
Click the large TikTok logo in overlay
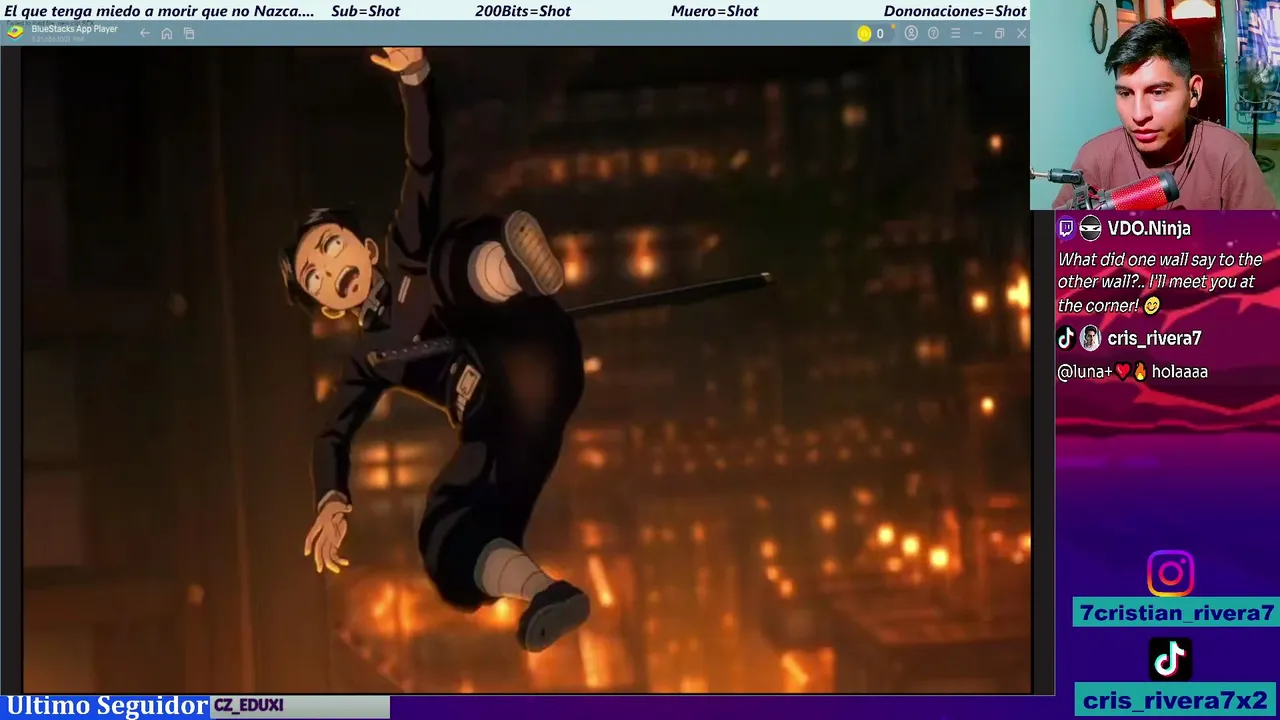click(x=1170, y=658)
